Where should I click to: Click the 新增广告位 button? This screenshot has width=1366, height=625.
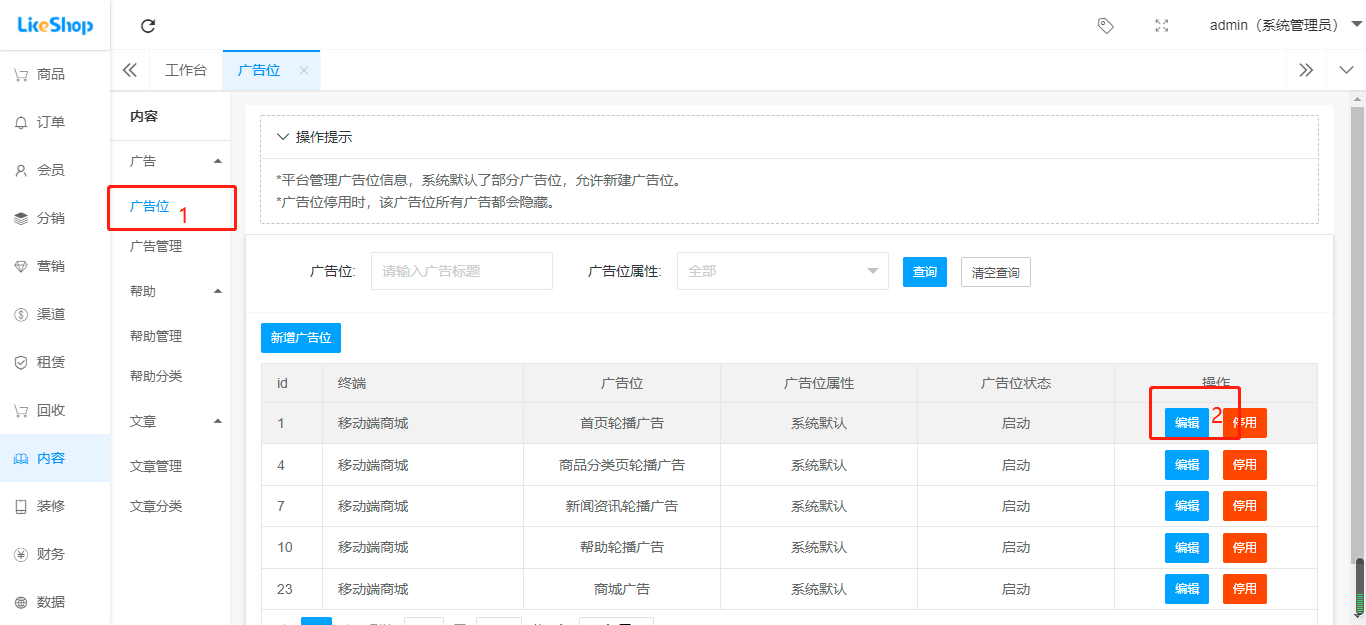(x=301, y=338)
